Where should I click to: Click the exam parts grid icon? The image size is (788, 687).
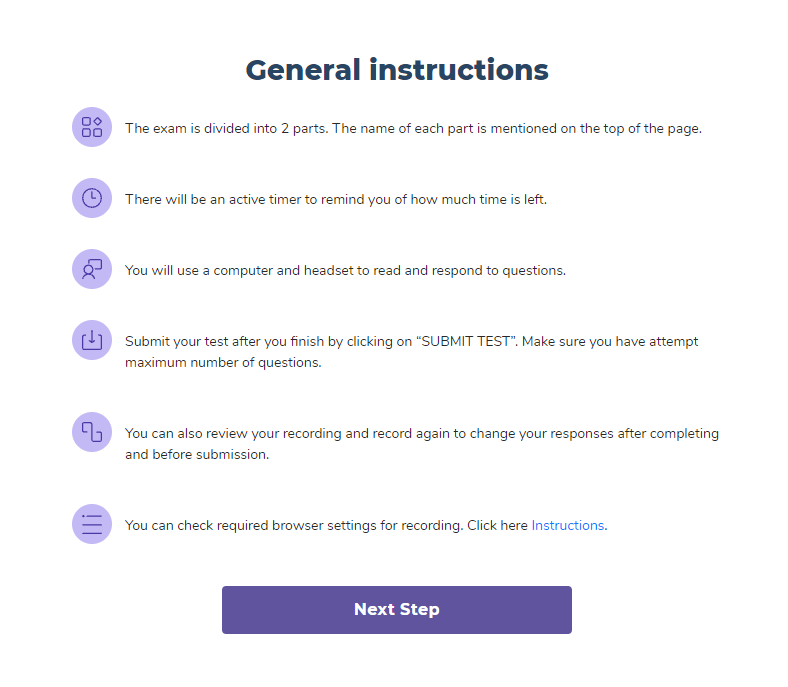[x=92, y=127]
